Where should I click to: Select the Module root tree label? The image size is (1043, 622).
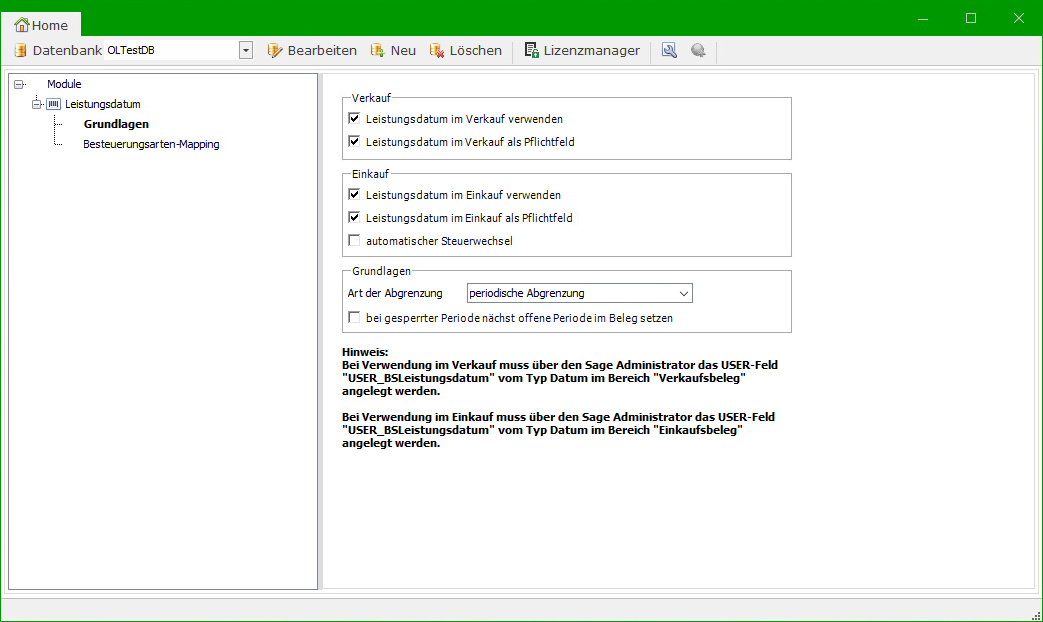click(64, 84)
